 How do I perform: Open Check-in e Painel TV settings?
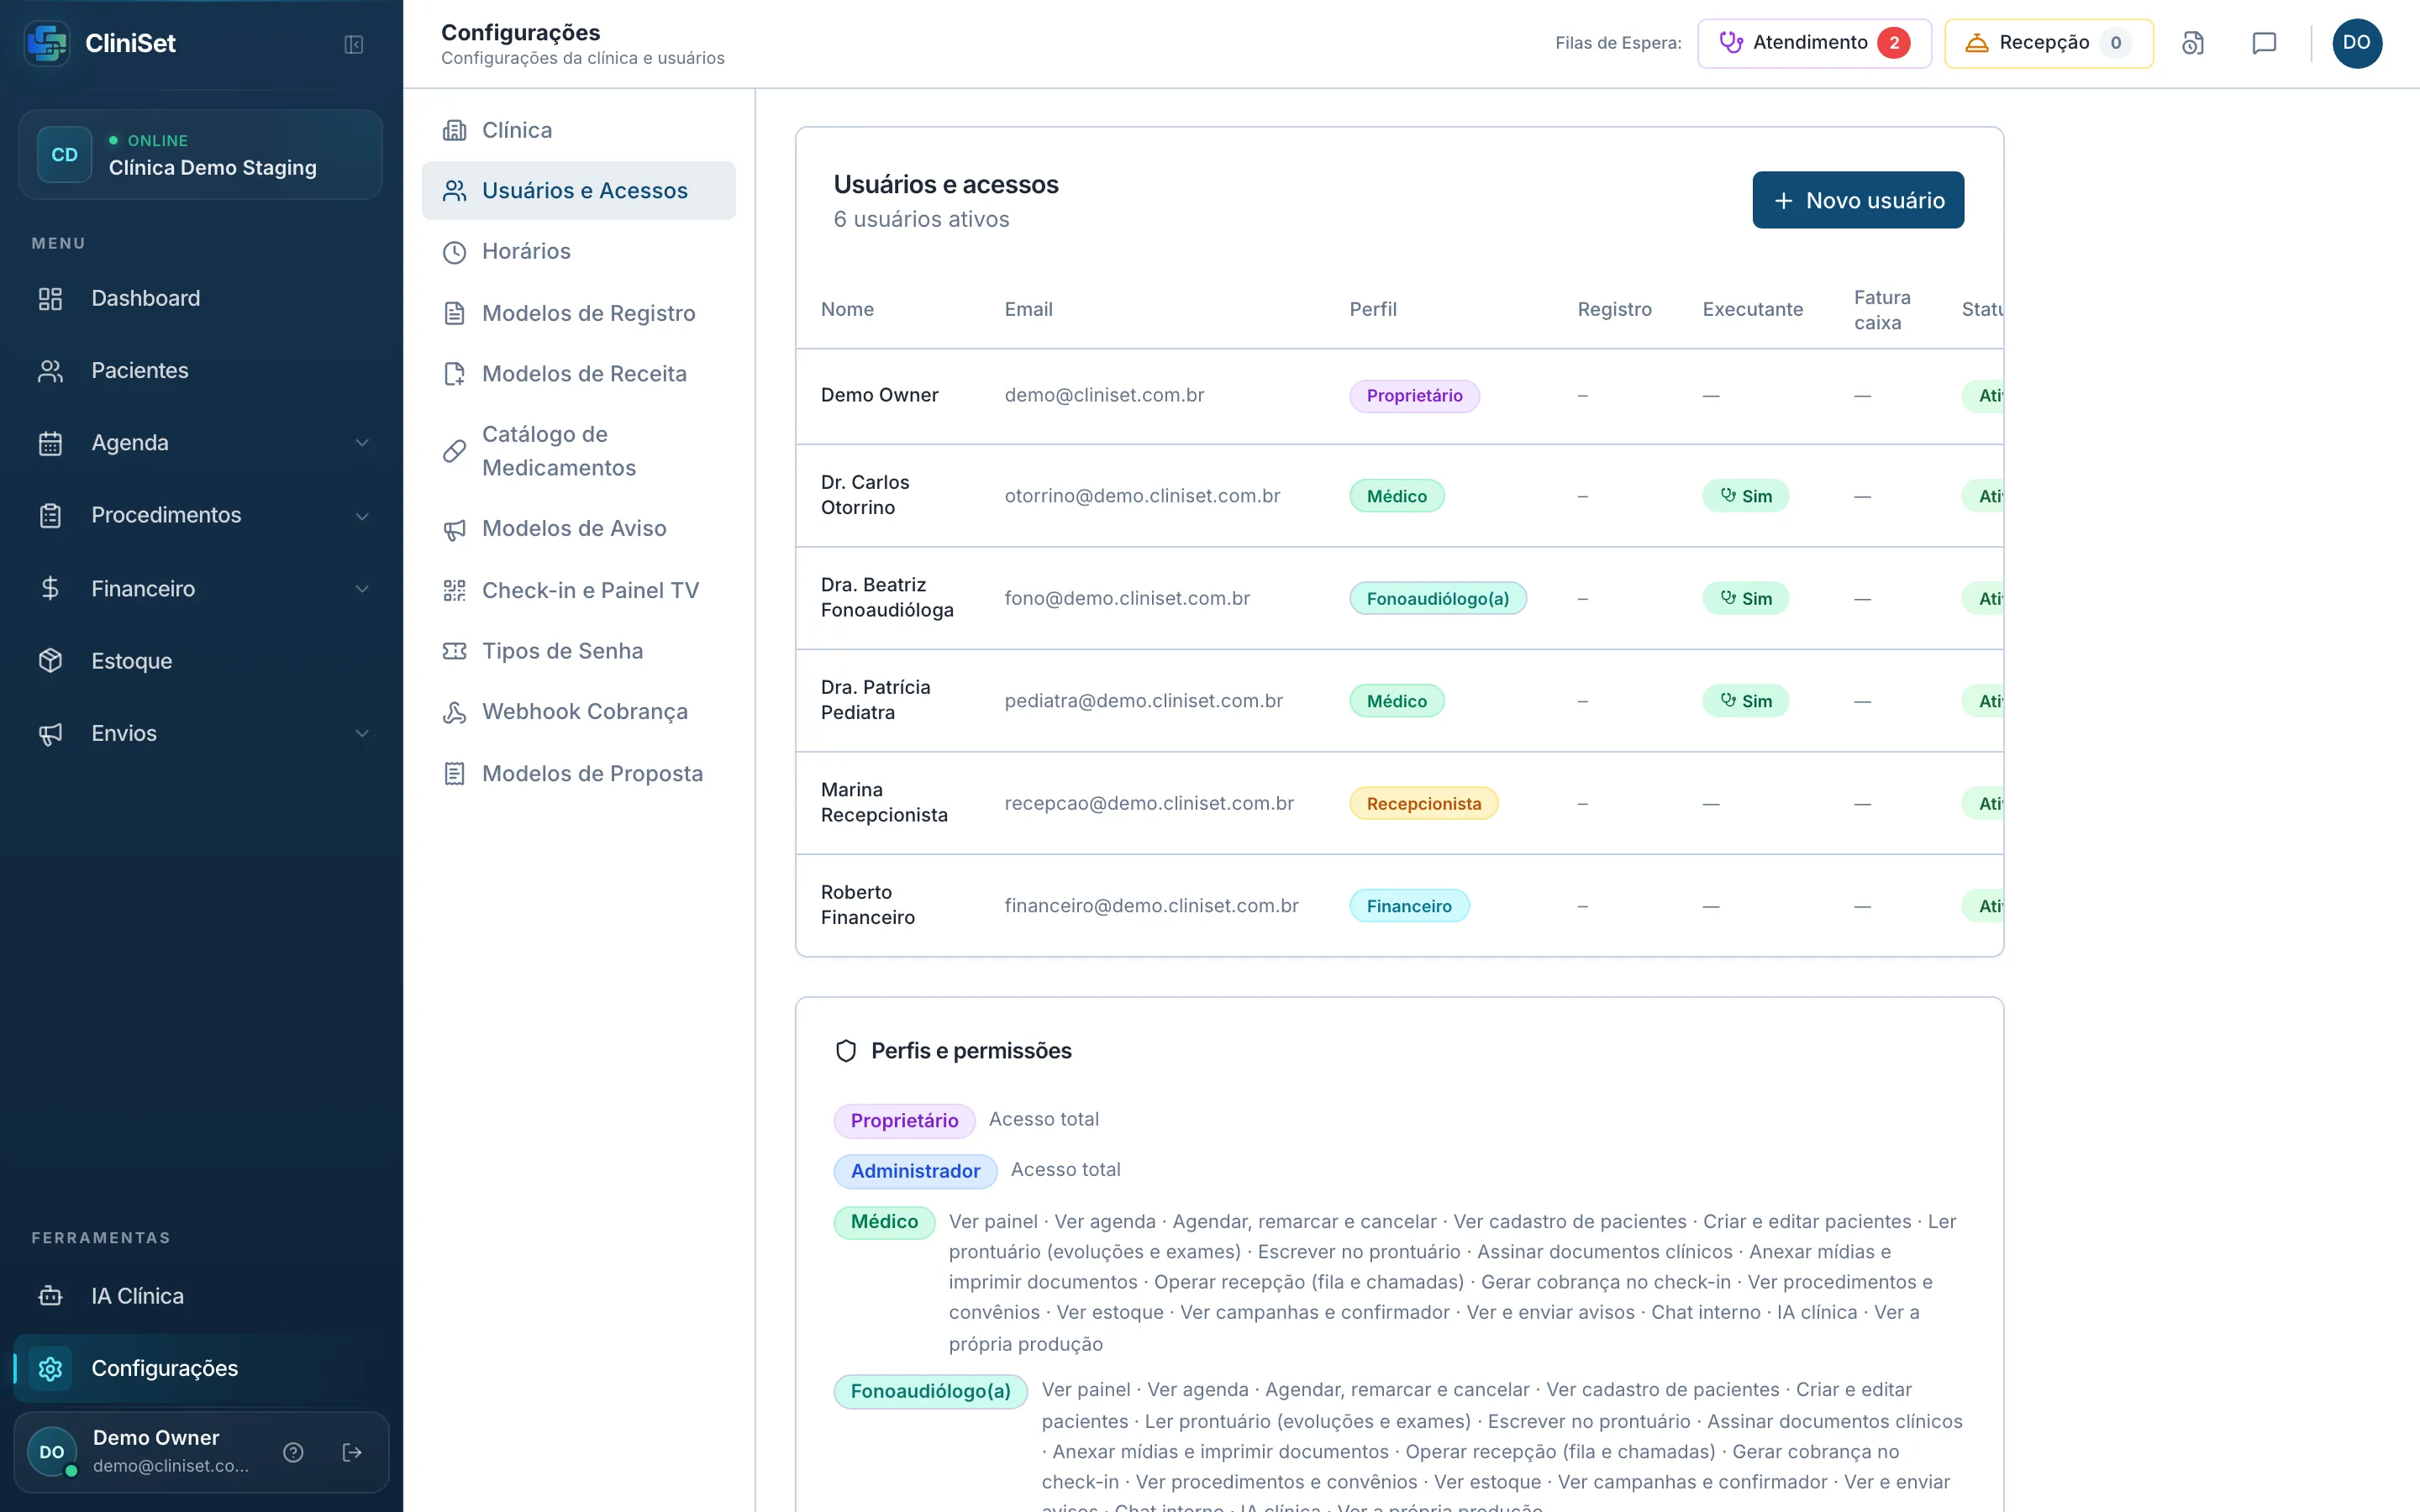578,590
